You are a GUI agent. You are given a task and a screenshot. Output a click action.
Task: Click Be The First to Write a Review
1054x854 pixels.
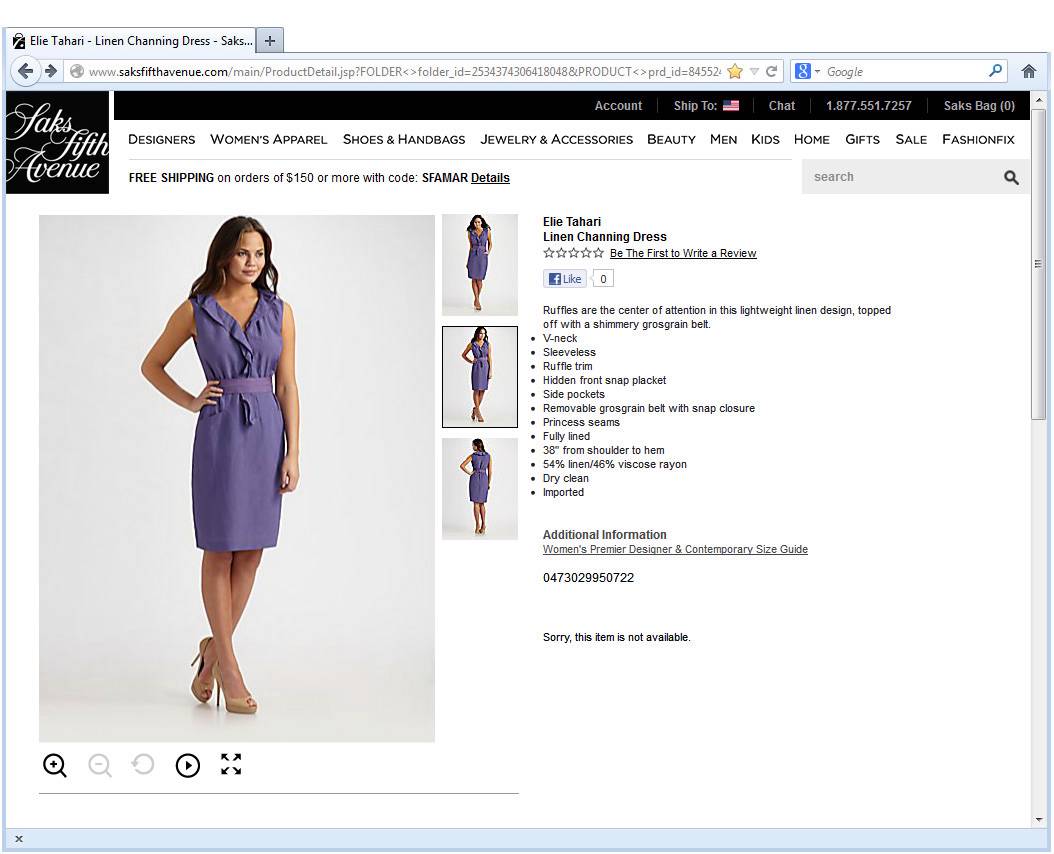683,253
